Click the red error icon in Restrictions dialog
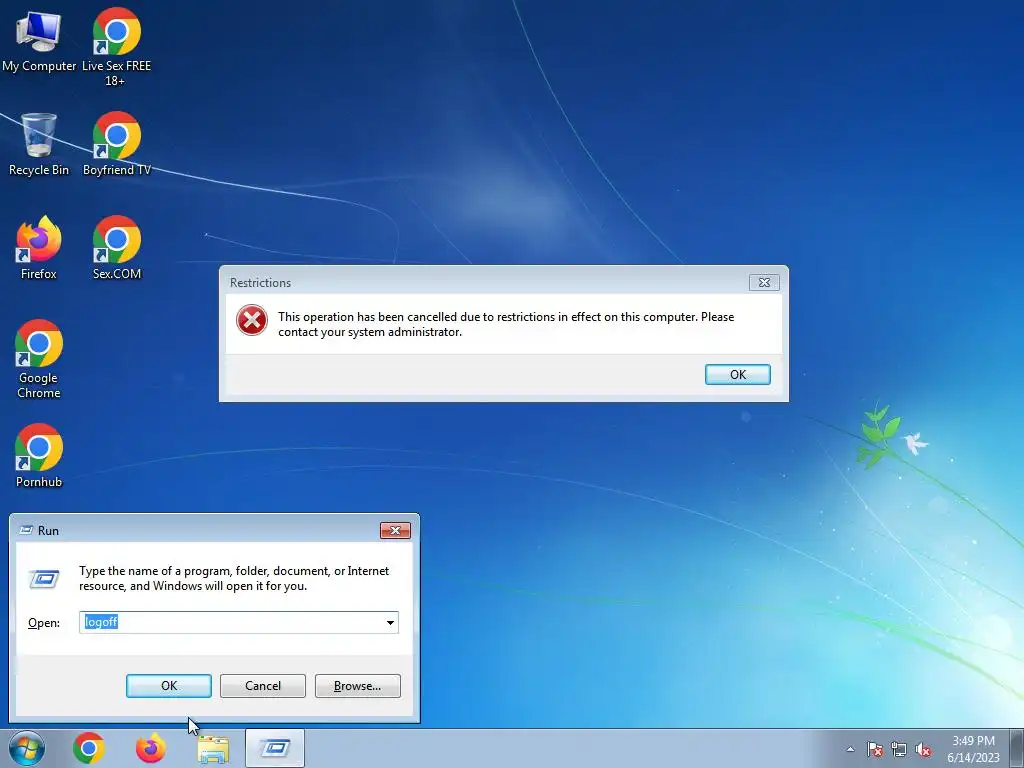Viewport: 1024px width, 768px height. click(252, 321)
